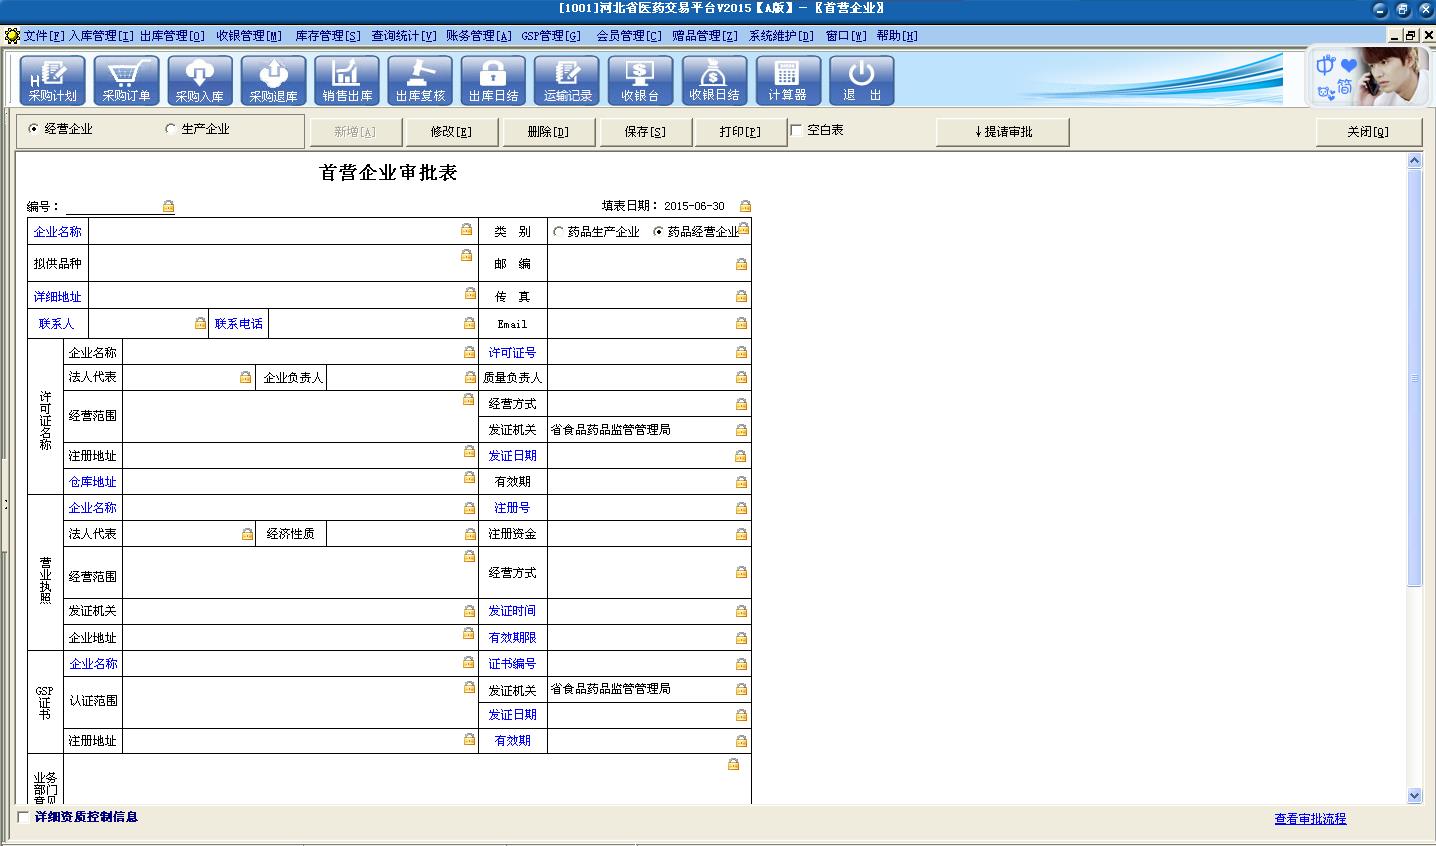Select the 生产企业 radio button

point(171,129)
